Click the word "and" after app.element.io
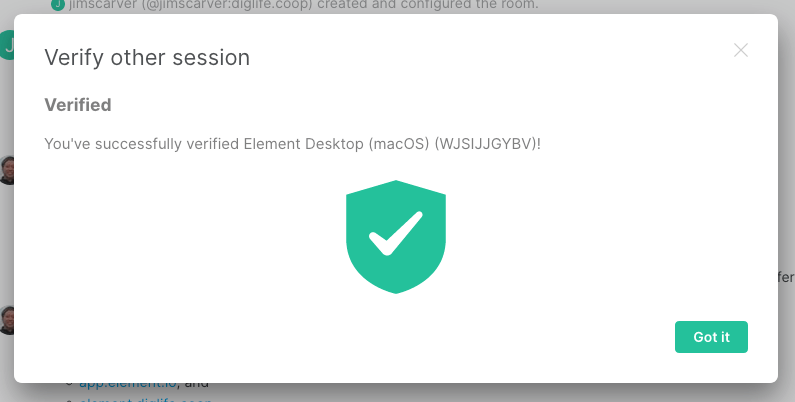The image size is (795, 402). 197,383
